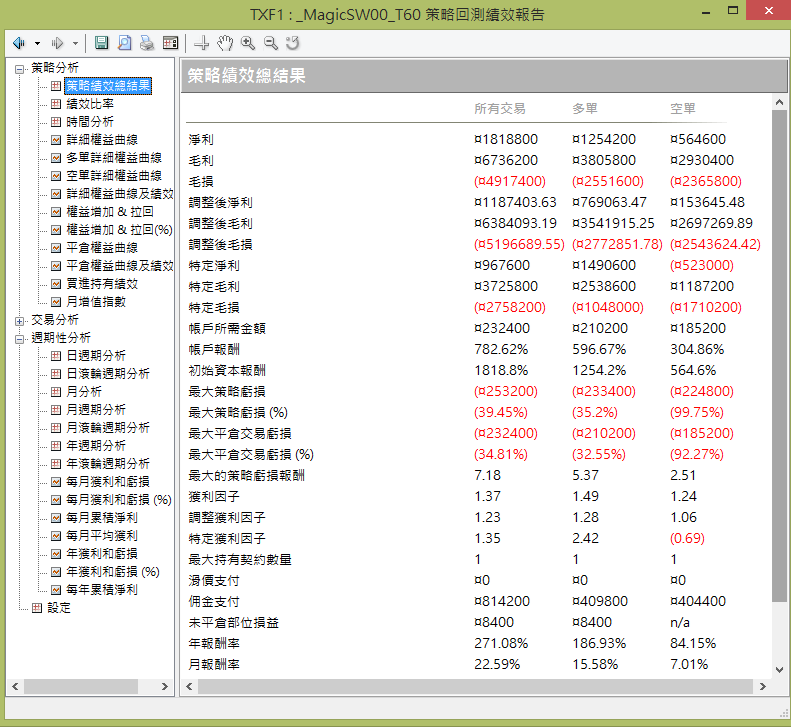791x727 pixels.
Task: Click scroll-down arrow of results panel
Action: 779,670
